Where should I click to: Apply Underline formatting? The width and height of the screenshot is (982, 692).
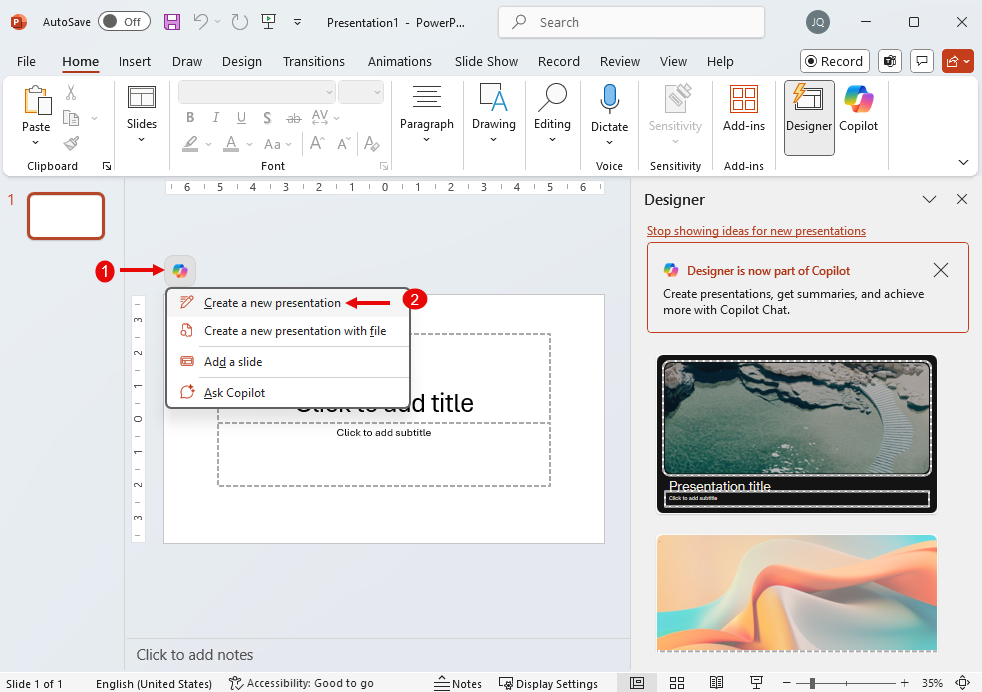(x=241, y=118)
